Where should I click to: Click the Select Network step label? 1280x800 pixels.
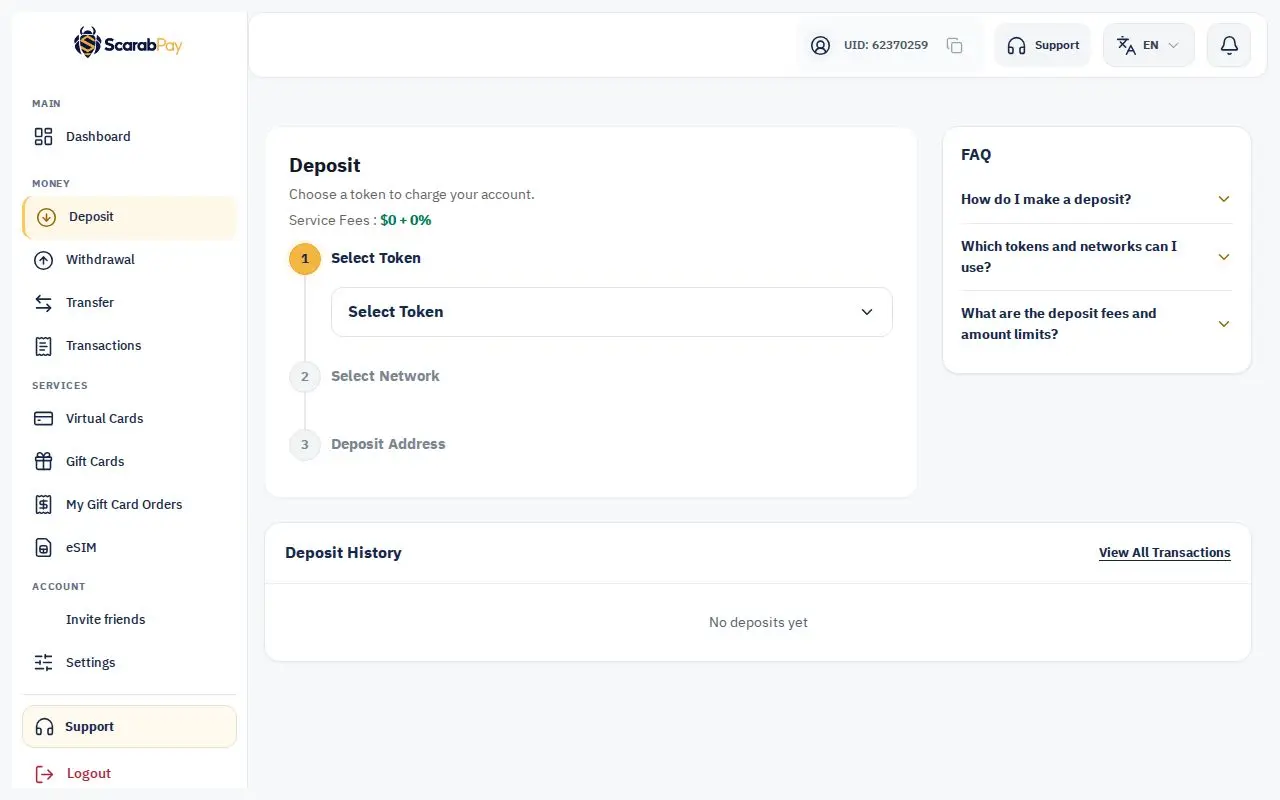coord(385,377)
